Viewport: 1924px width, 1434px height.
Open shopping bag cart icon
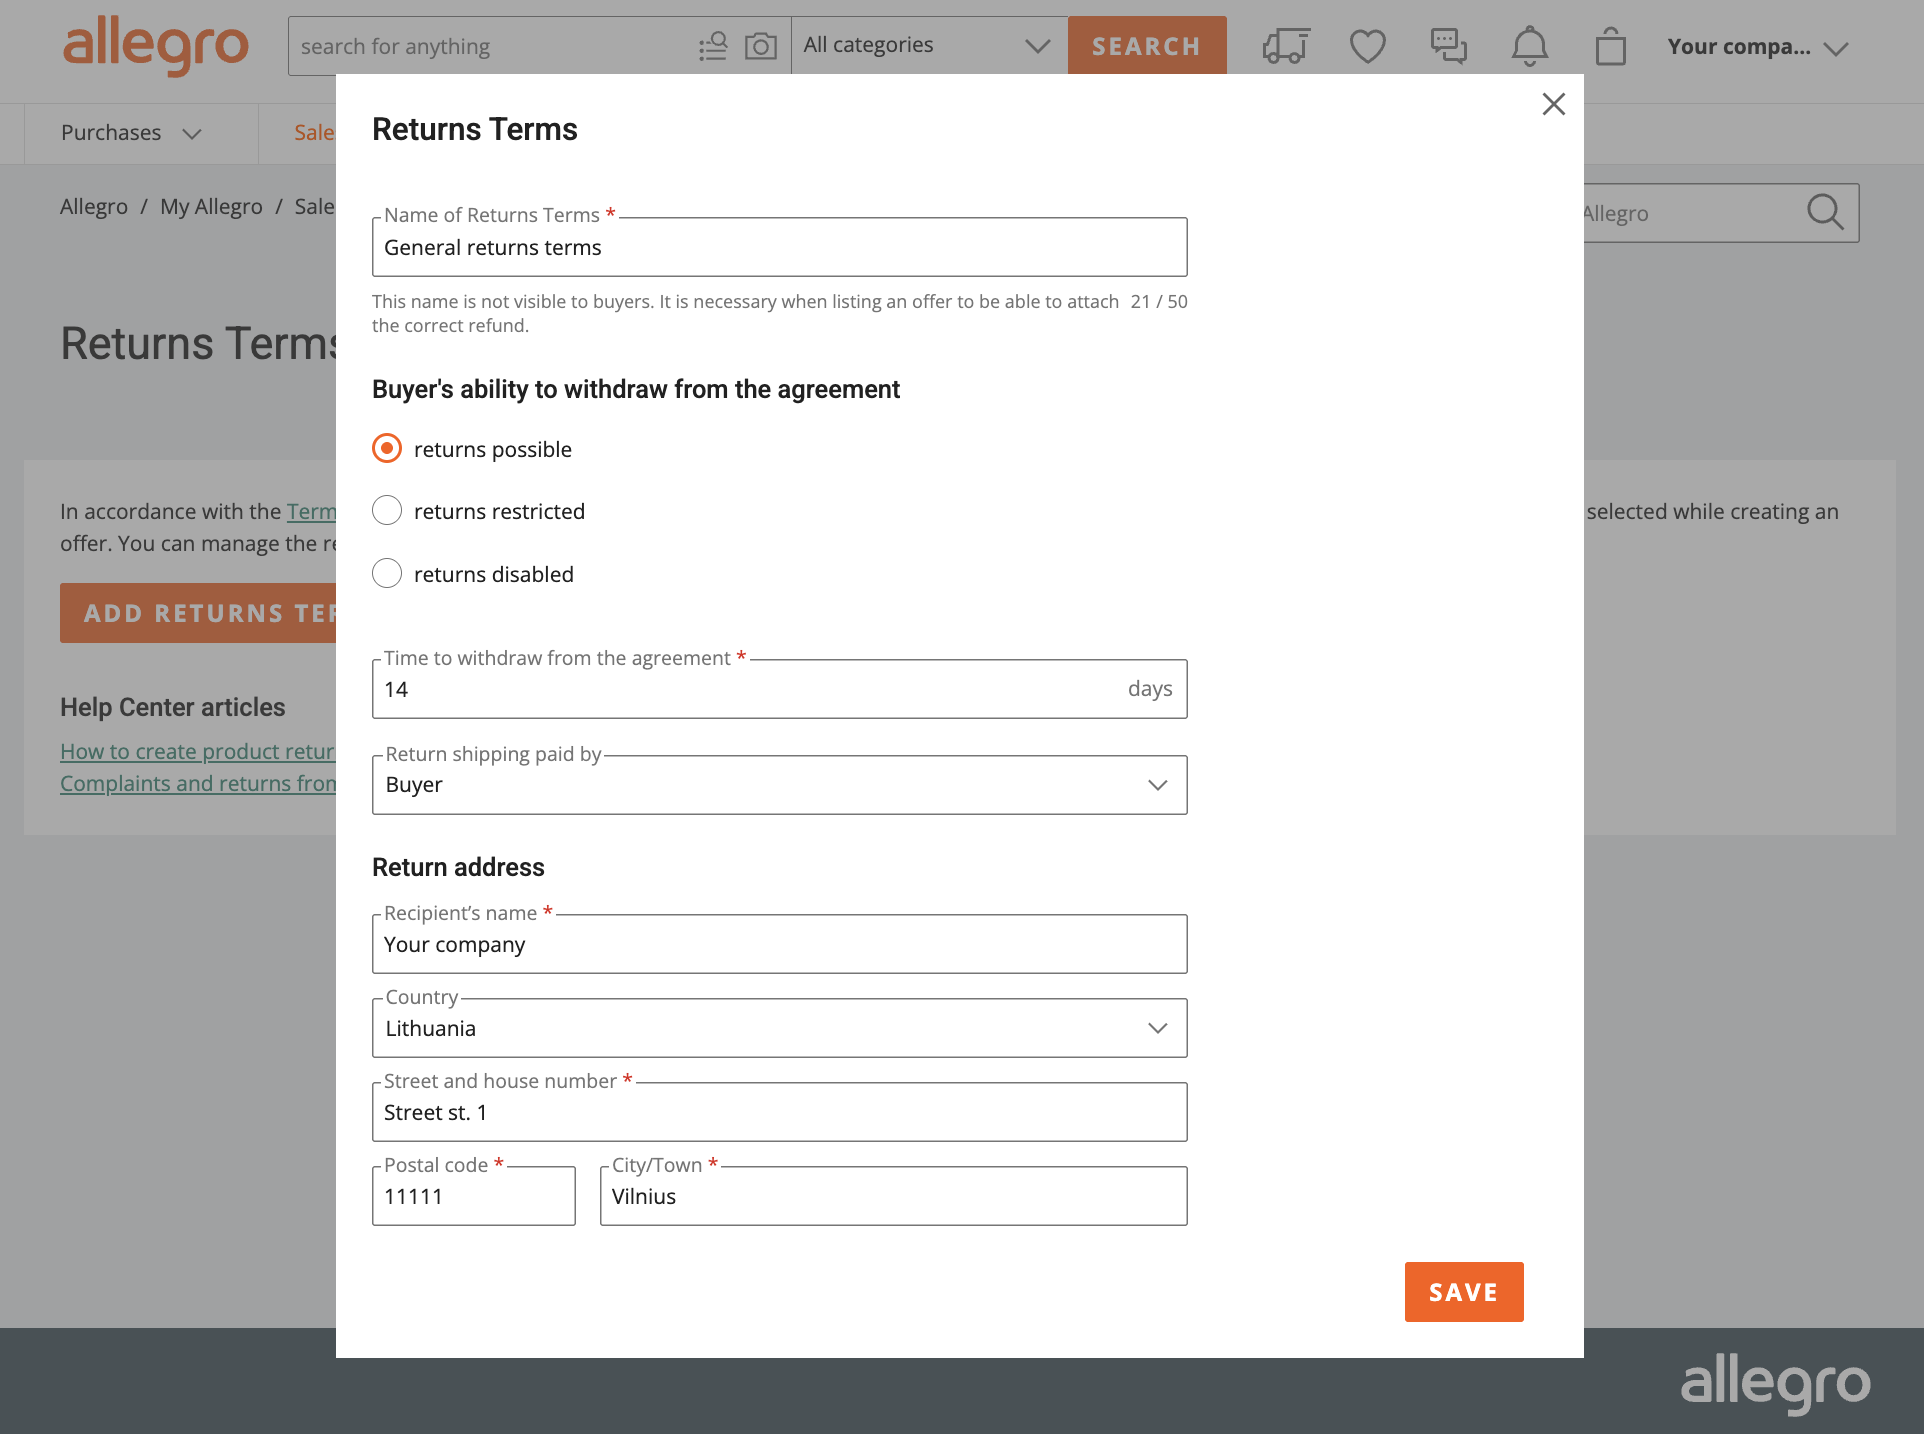pyautogui.click(x=1610, y=46)
